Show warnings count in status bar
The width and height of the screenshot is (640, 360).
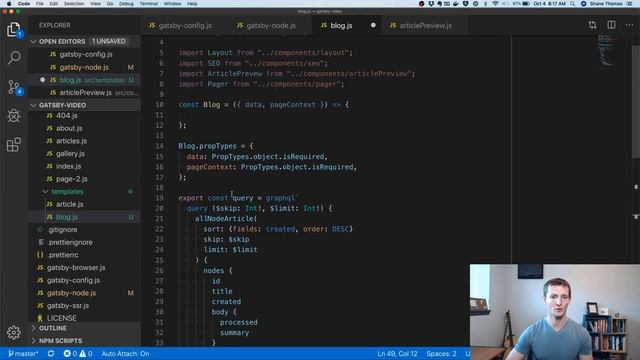(86, 353)
